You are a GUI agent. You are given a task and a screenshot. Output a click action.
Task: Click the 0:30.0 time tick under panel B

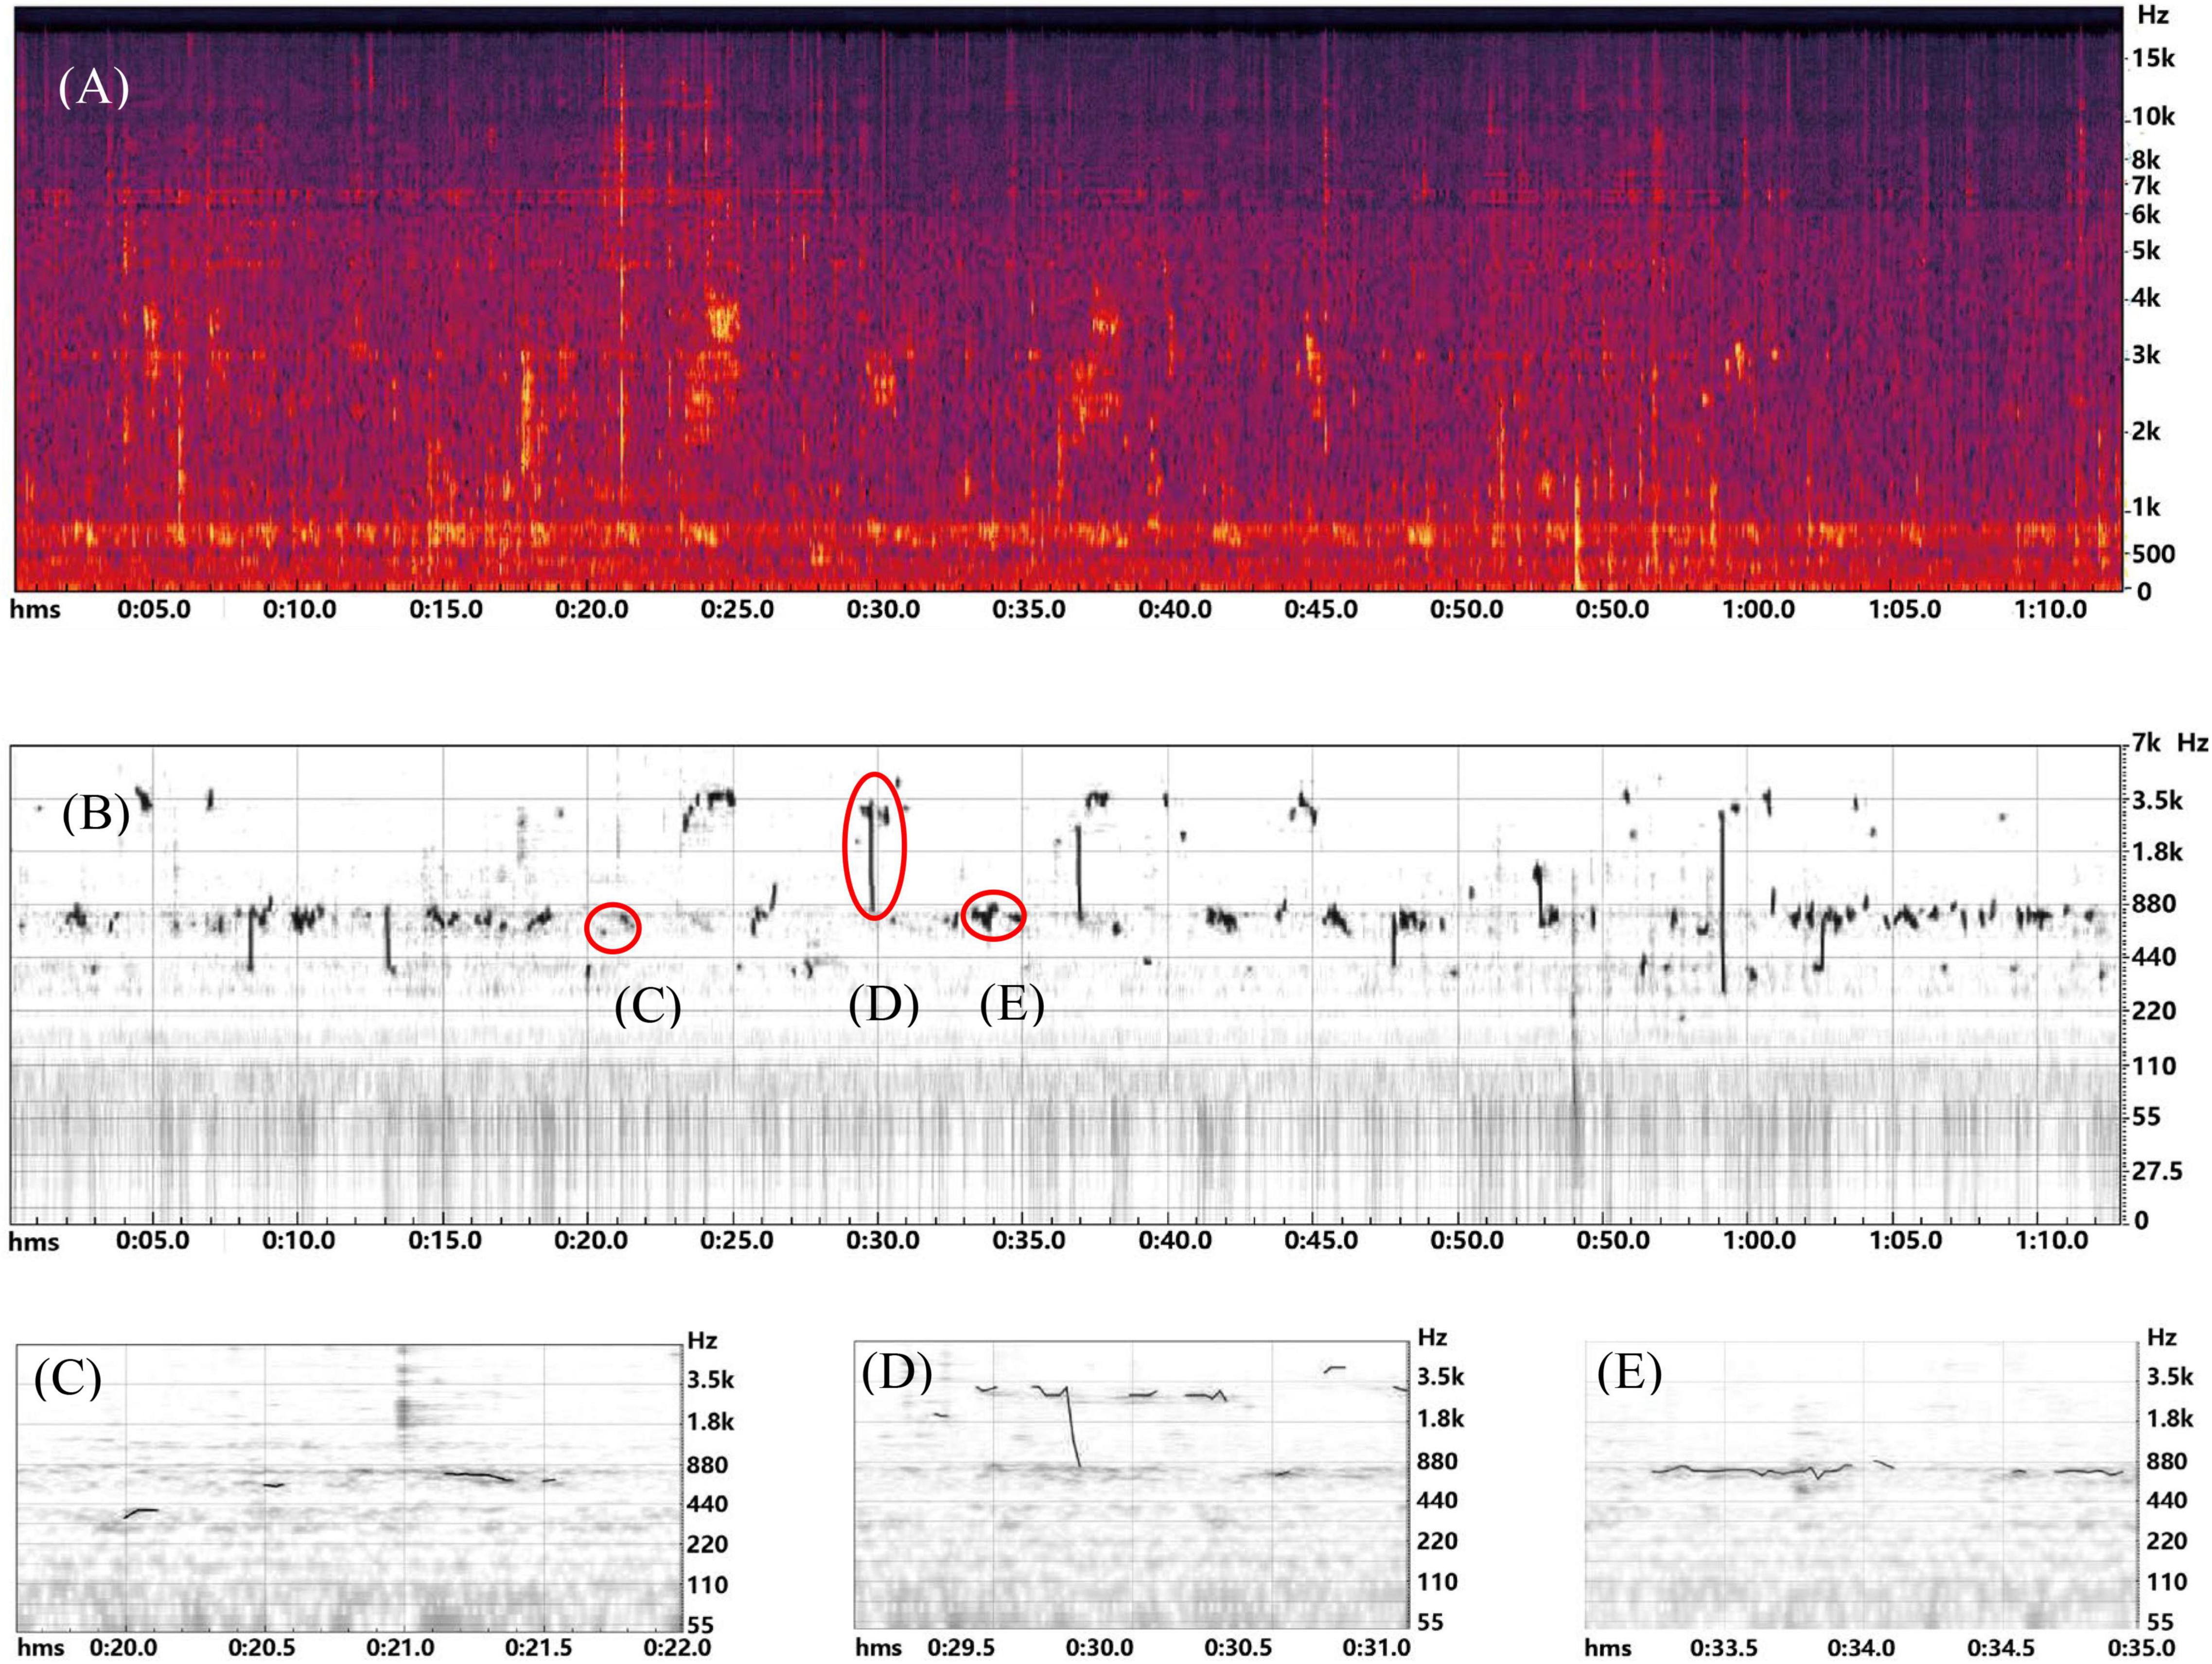tap(883, 1241)
